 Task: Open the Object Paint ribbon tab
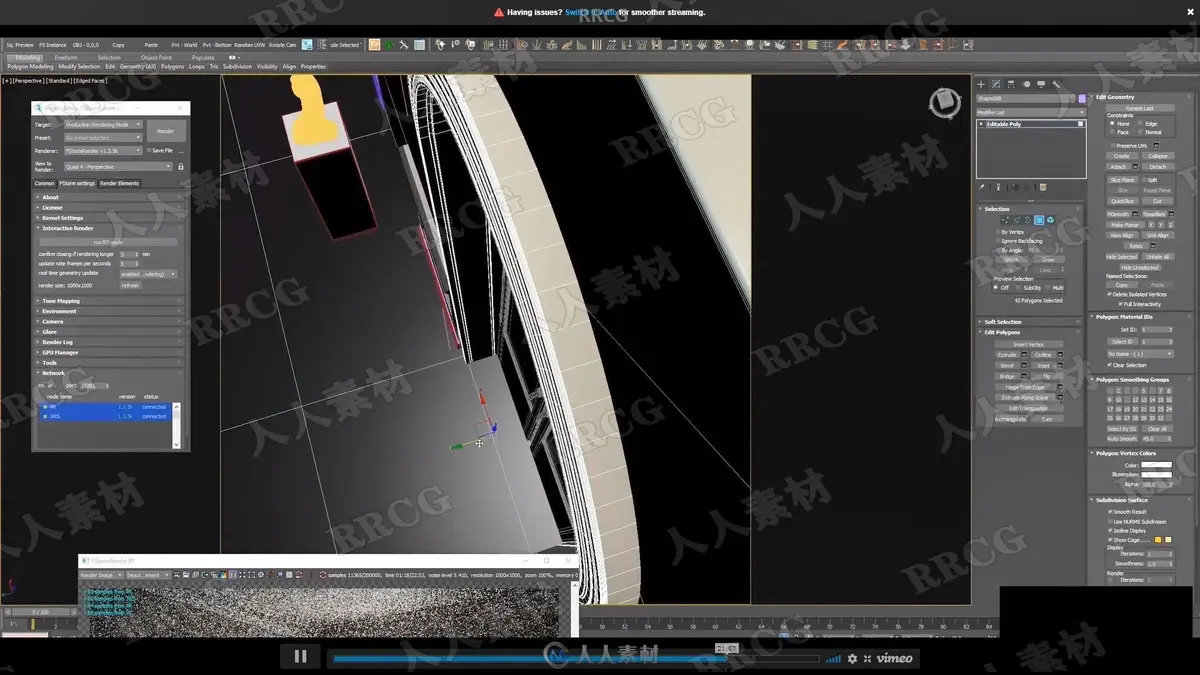(156, 58)
